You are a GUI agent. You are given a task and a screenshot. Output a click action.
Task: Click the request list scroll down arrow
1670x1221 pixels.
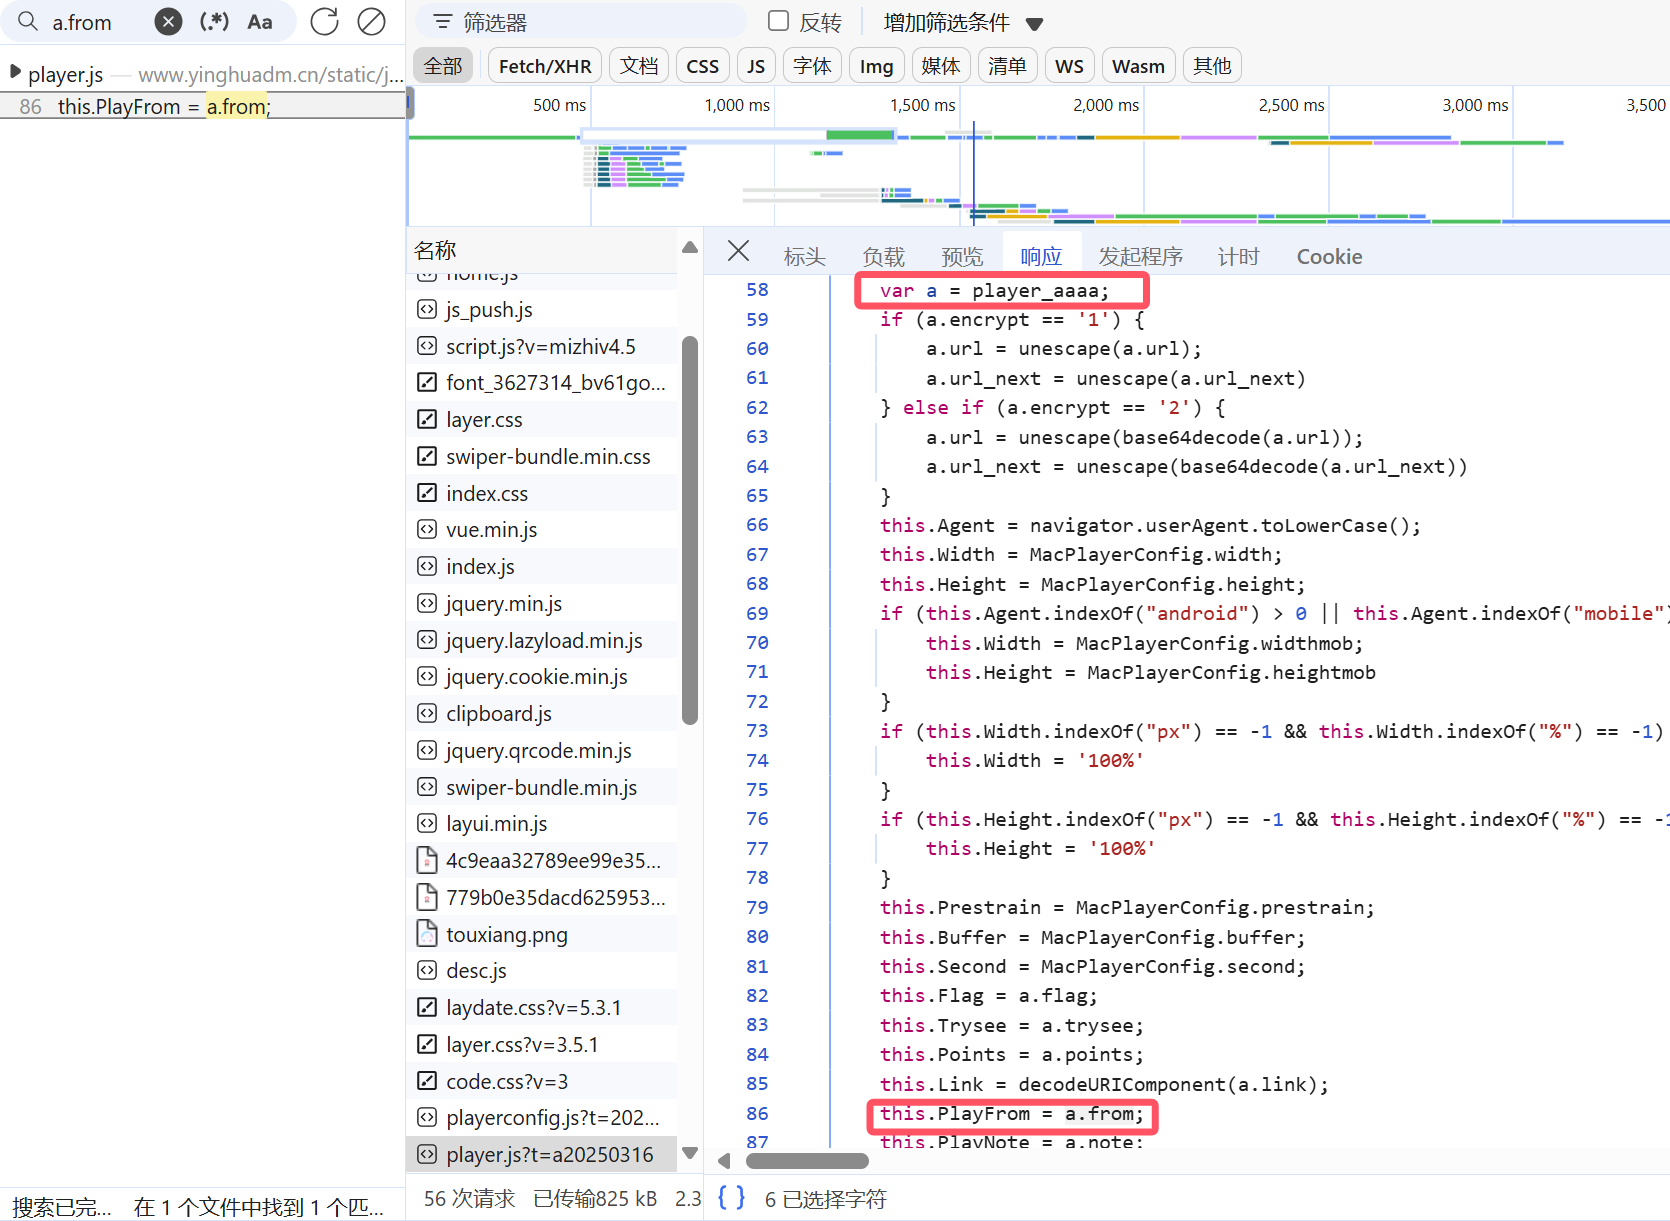pyautogui.click(x=689, y=1153)
